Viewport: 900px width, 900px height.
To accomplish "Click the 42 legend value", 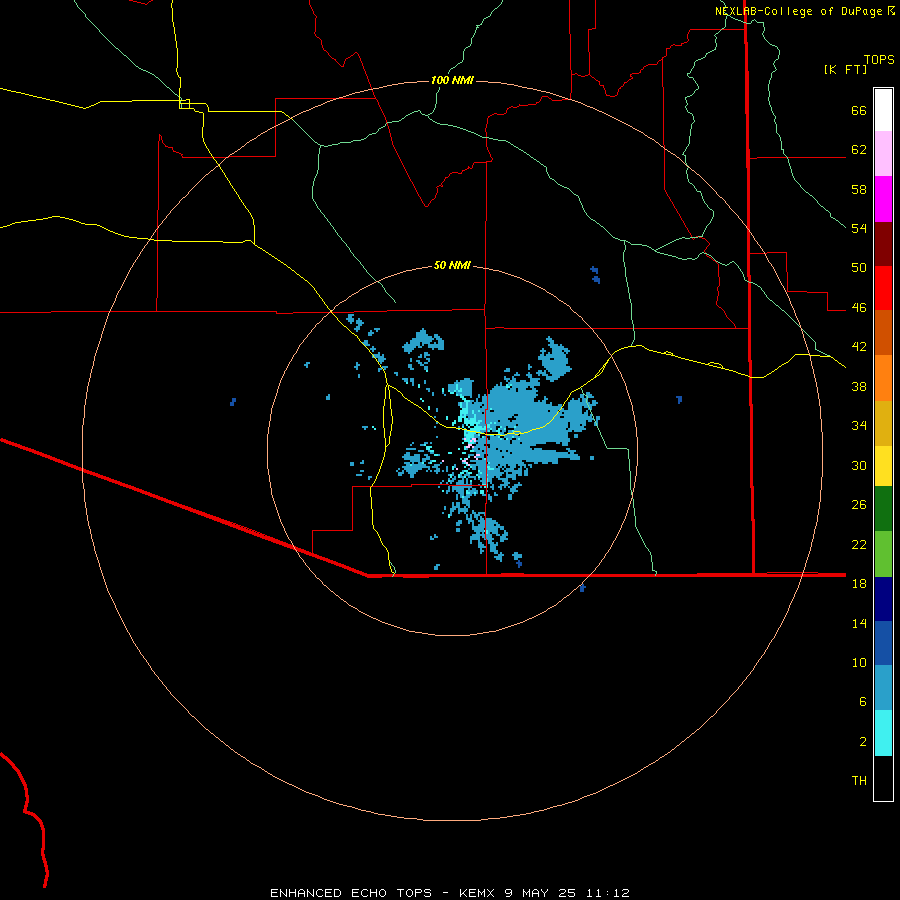I will point(859,347).
